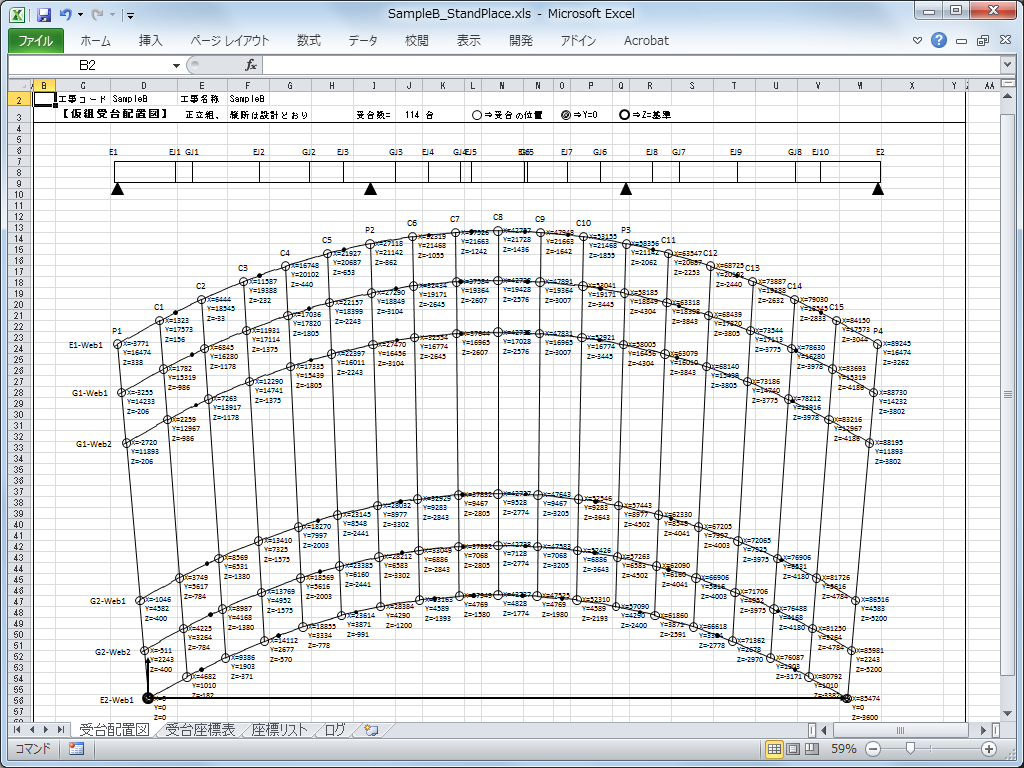Click the Save icon in quick access toolbar
Image resolution: width=1024 pixels, height=768 pixels.
43,15
